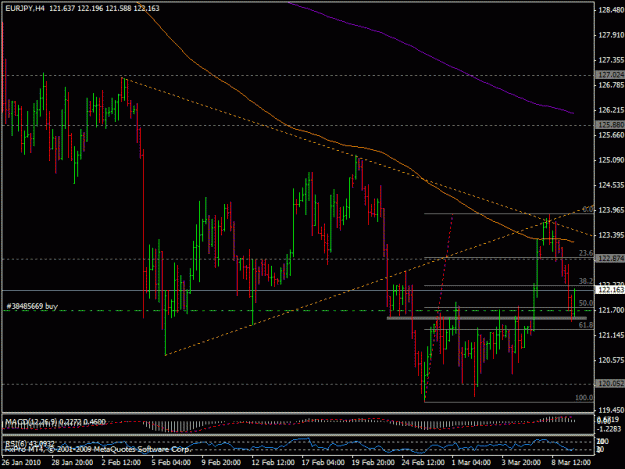Select the highlighted 127.024 level price tag
Viewport: 625px width, 469px height.
610,75
